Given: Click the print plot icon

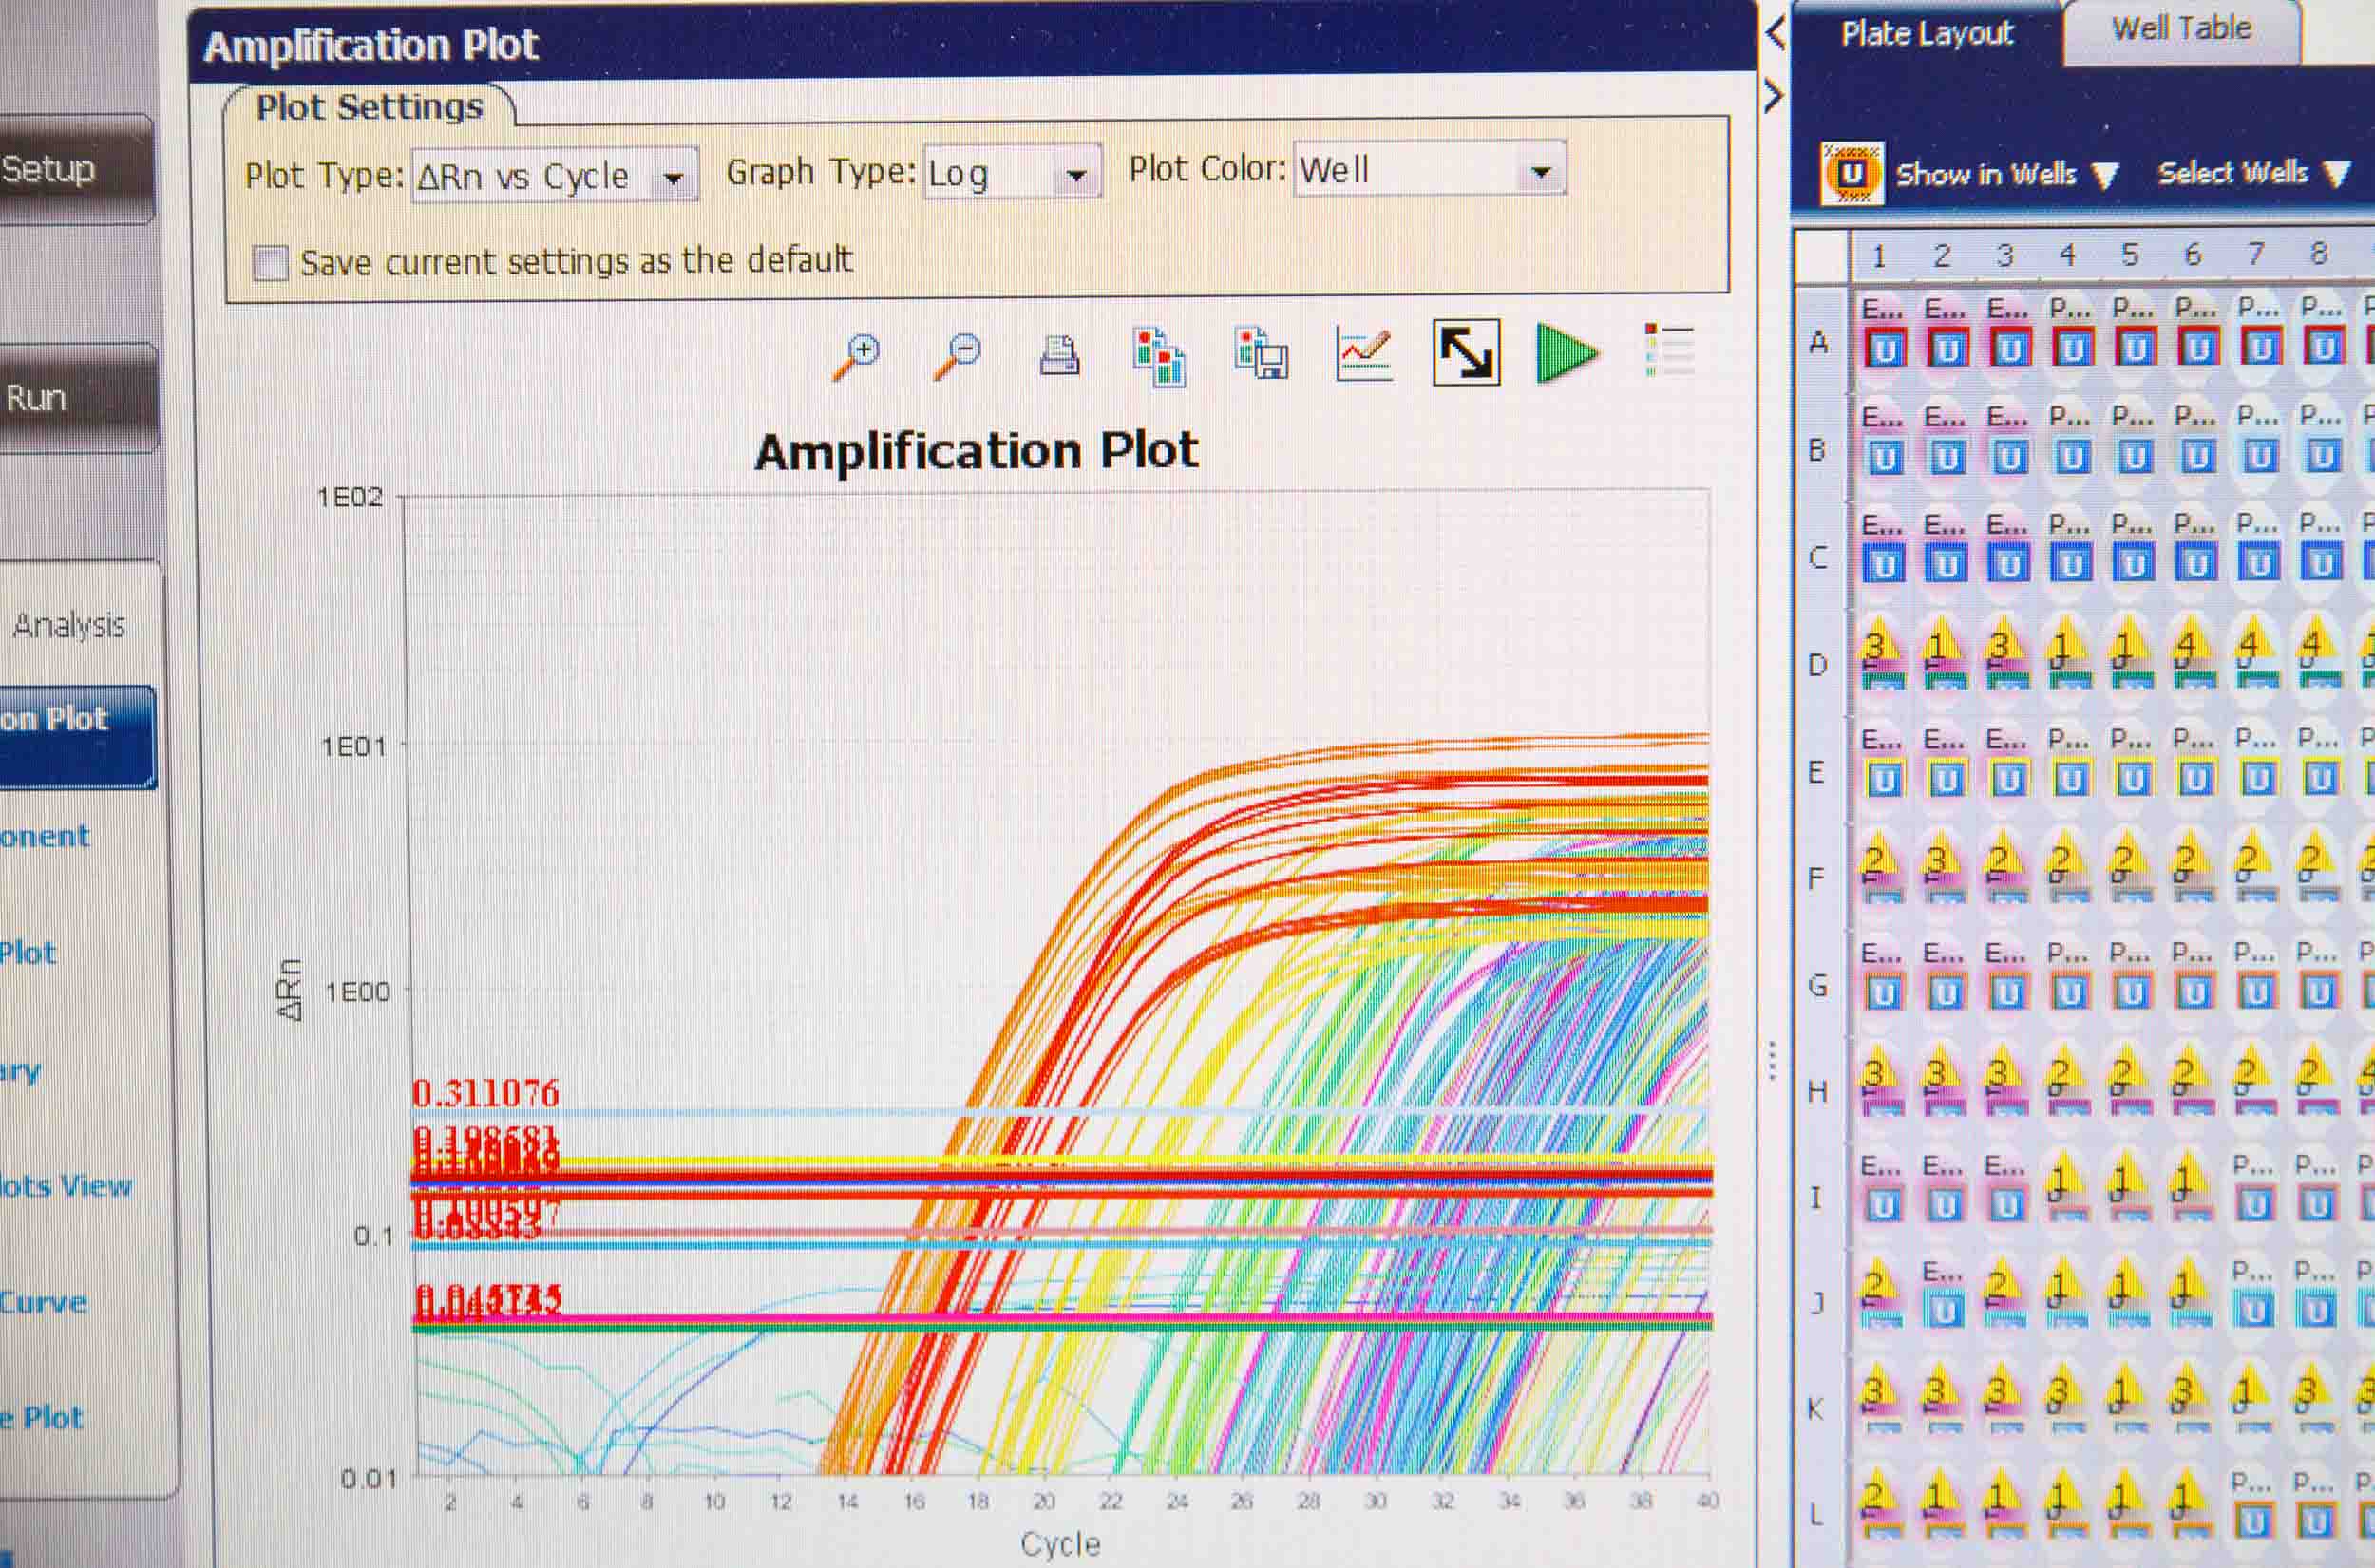Looking at the screenshot, I should tap(1059, 355).
